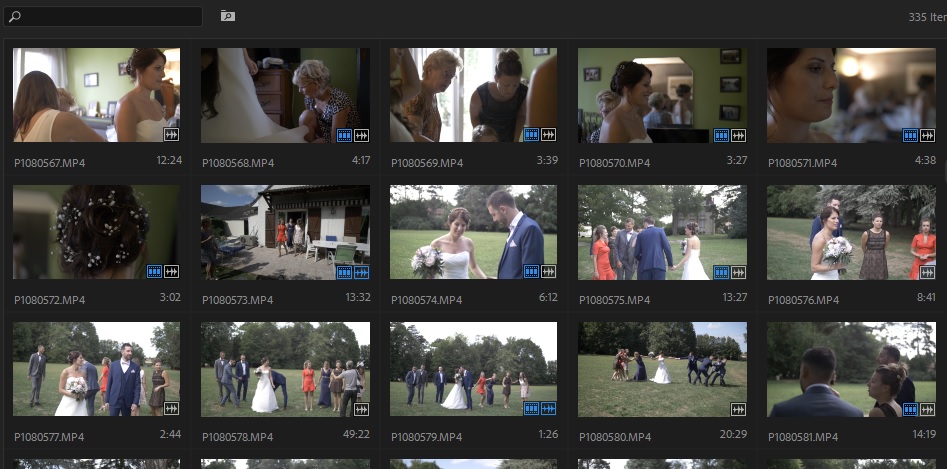Click the file name P1080578.MP4
This screenshot has height=469, width=947.
click(x=238, y=437)
